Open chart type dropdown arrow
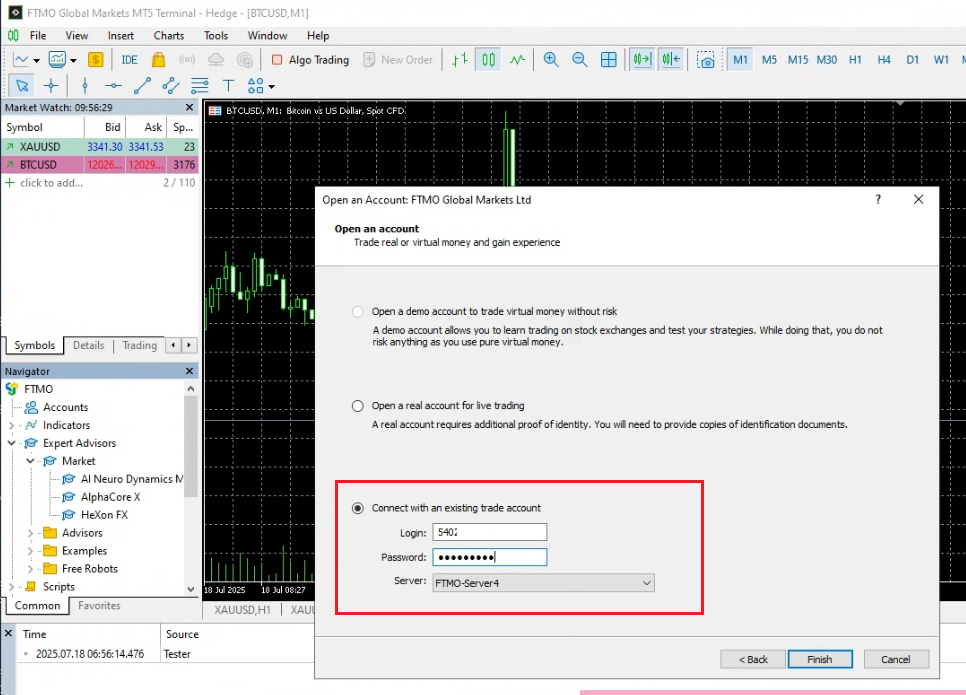The image size is (966, 695). click(x=36, y=60)
